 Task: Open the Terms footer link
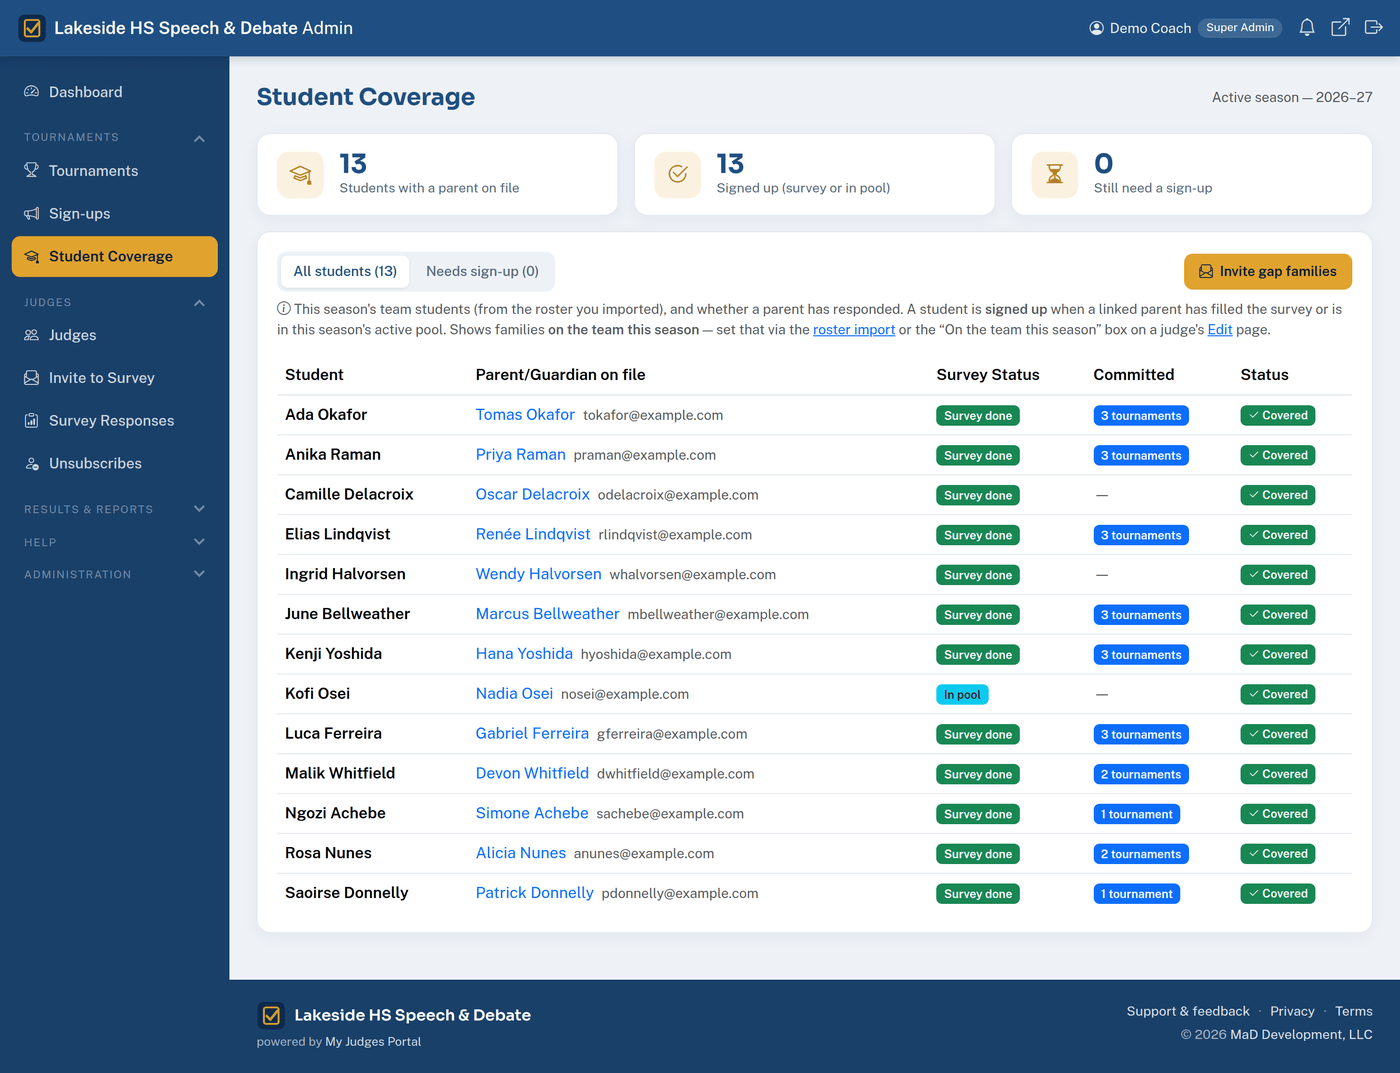1354,1012
